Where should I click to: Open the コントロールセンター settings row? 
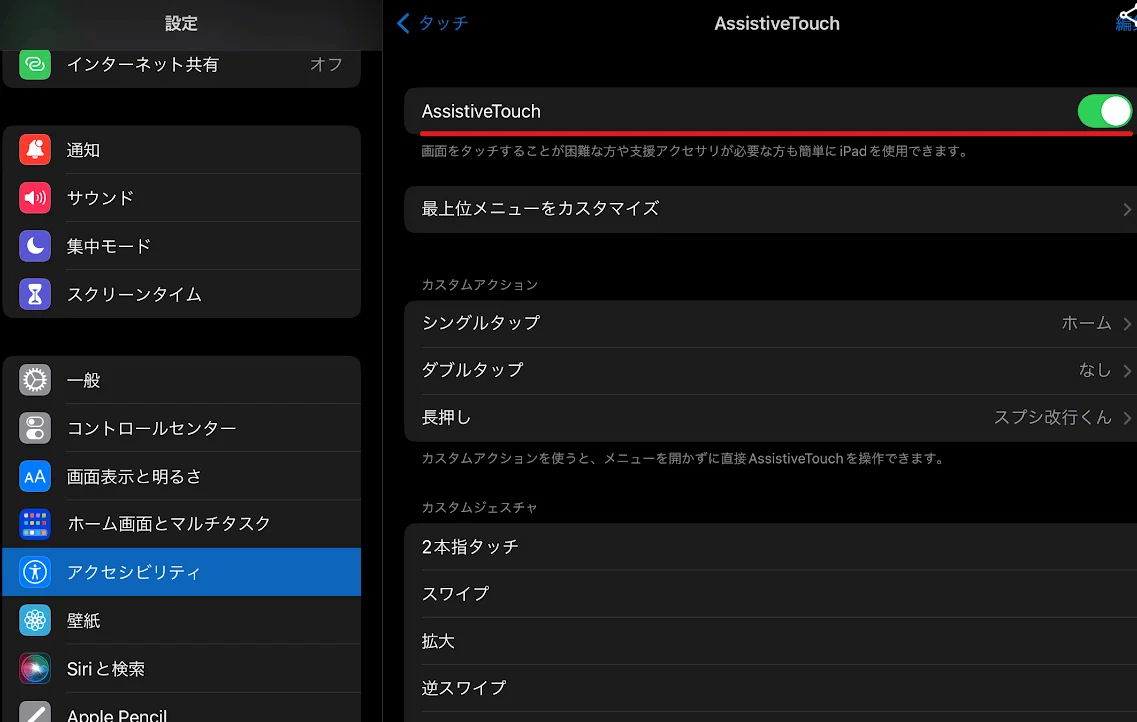pos(182,428)
